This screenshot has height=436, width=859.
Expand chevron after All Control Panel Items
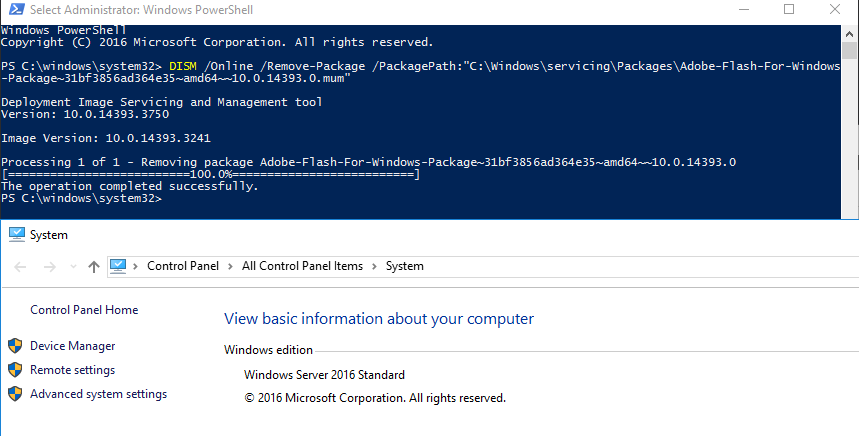(x=374, y=266)
